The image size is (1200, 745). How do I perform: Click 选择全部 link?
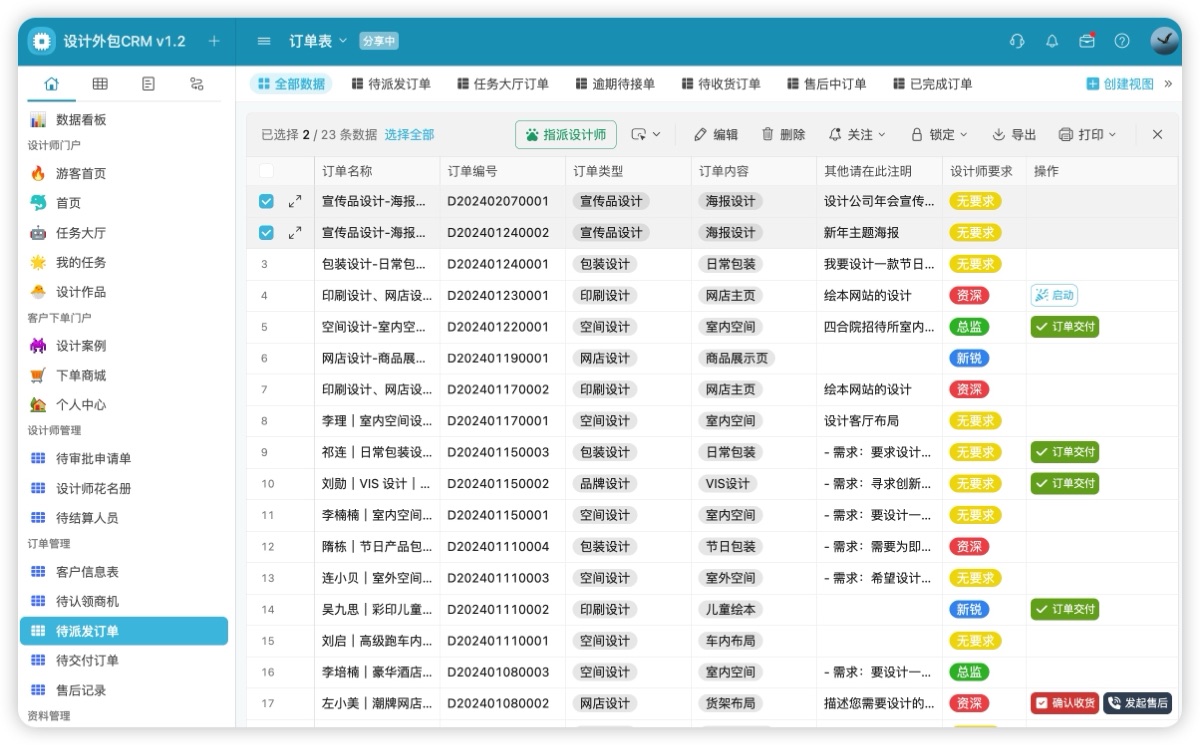[x=409, y=135]
